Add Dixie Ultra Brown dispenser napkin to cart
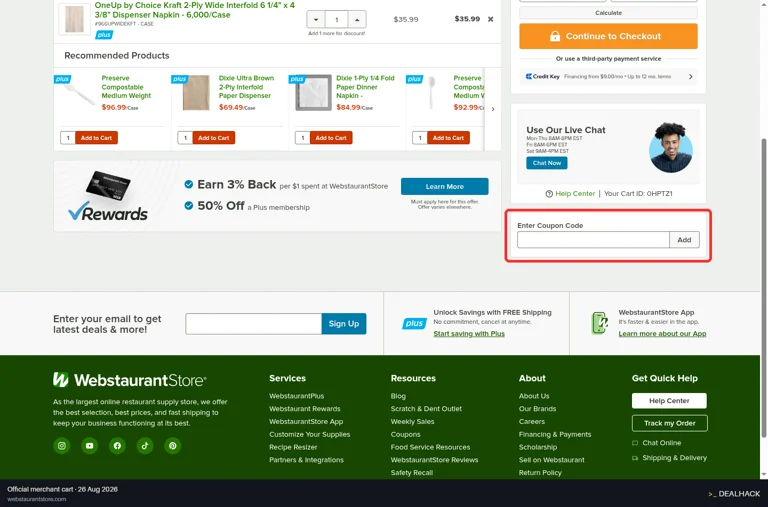Viewport: 768px width, 507px height. 214,138
